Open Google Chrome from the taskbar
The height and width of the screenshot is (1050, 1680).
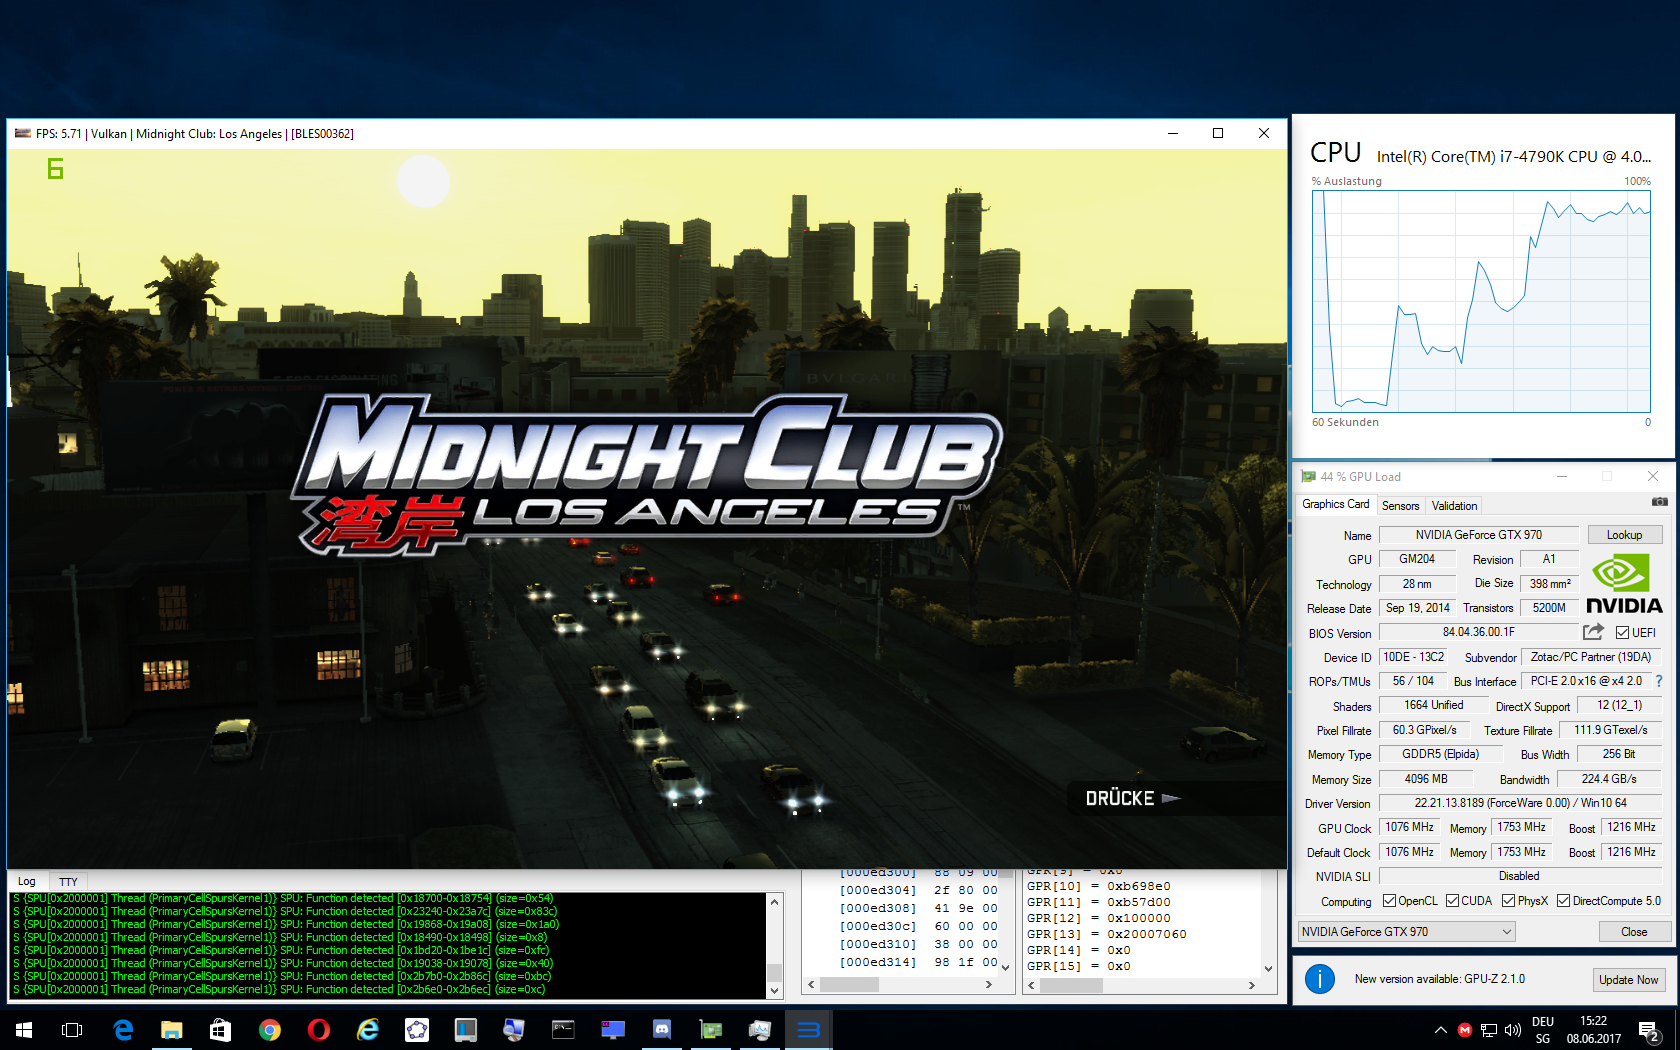click(x=269, y=1029)
